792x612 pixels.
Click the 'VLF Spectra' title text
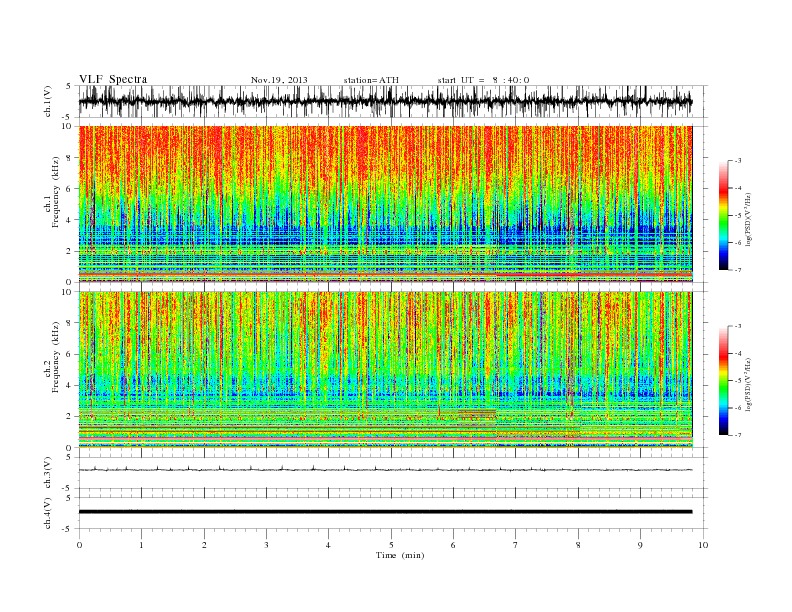(x=113, y=79)
